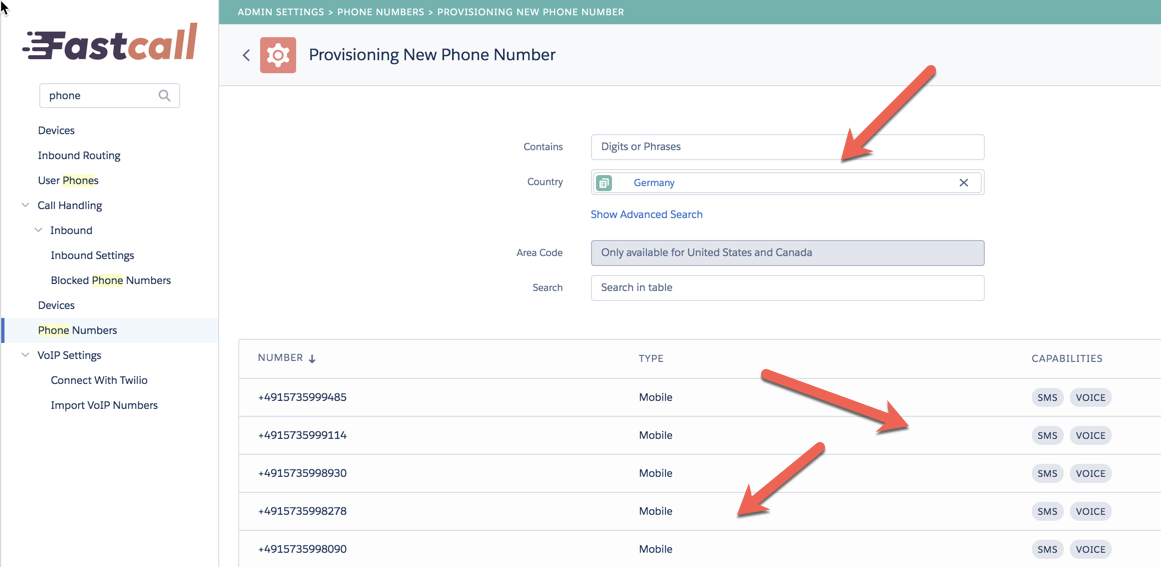Open Connect With Twilio
Image resolution: width=1161 pixels, height=567 pixels.
click(99, 380)
